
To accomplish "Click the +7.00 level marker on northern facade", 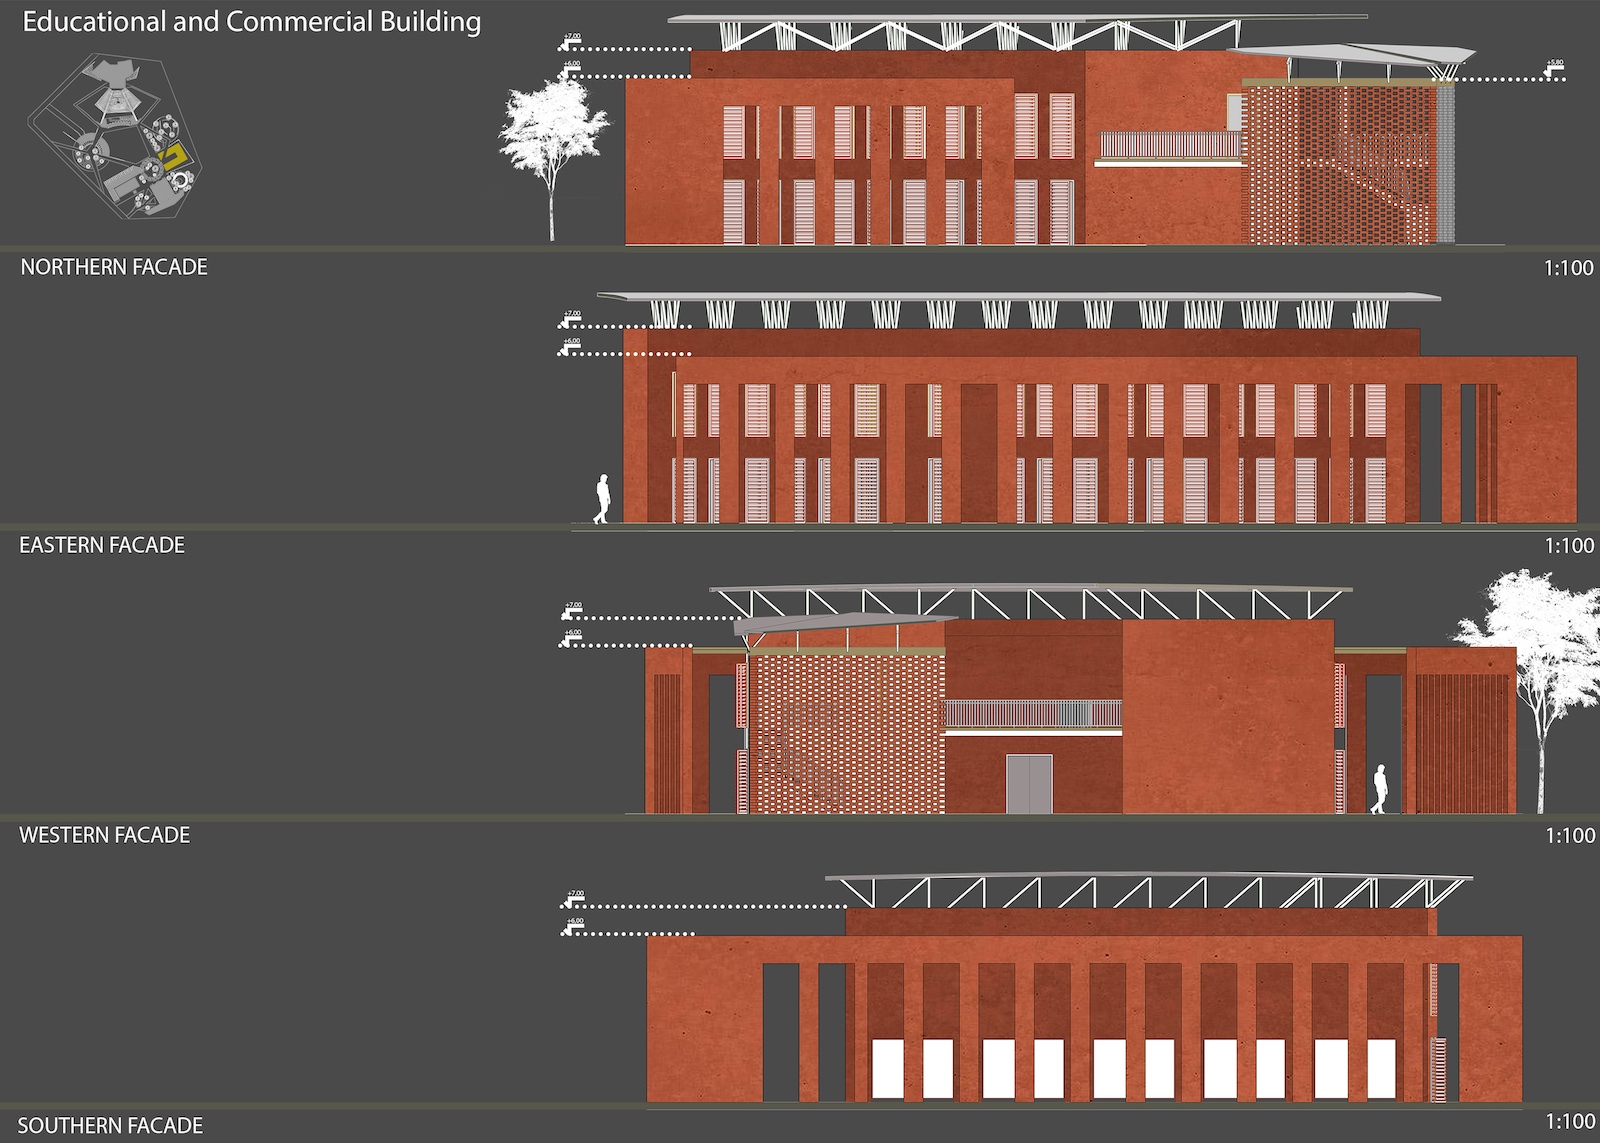I will 572,40.
